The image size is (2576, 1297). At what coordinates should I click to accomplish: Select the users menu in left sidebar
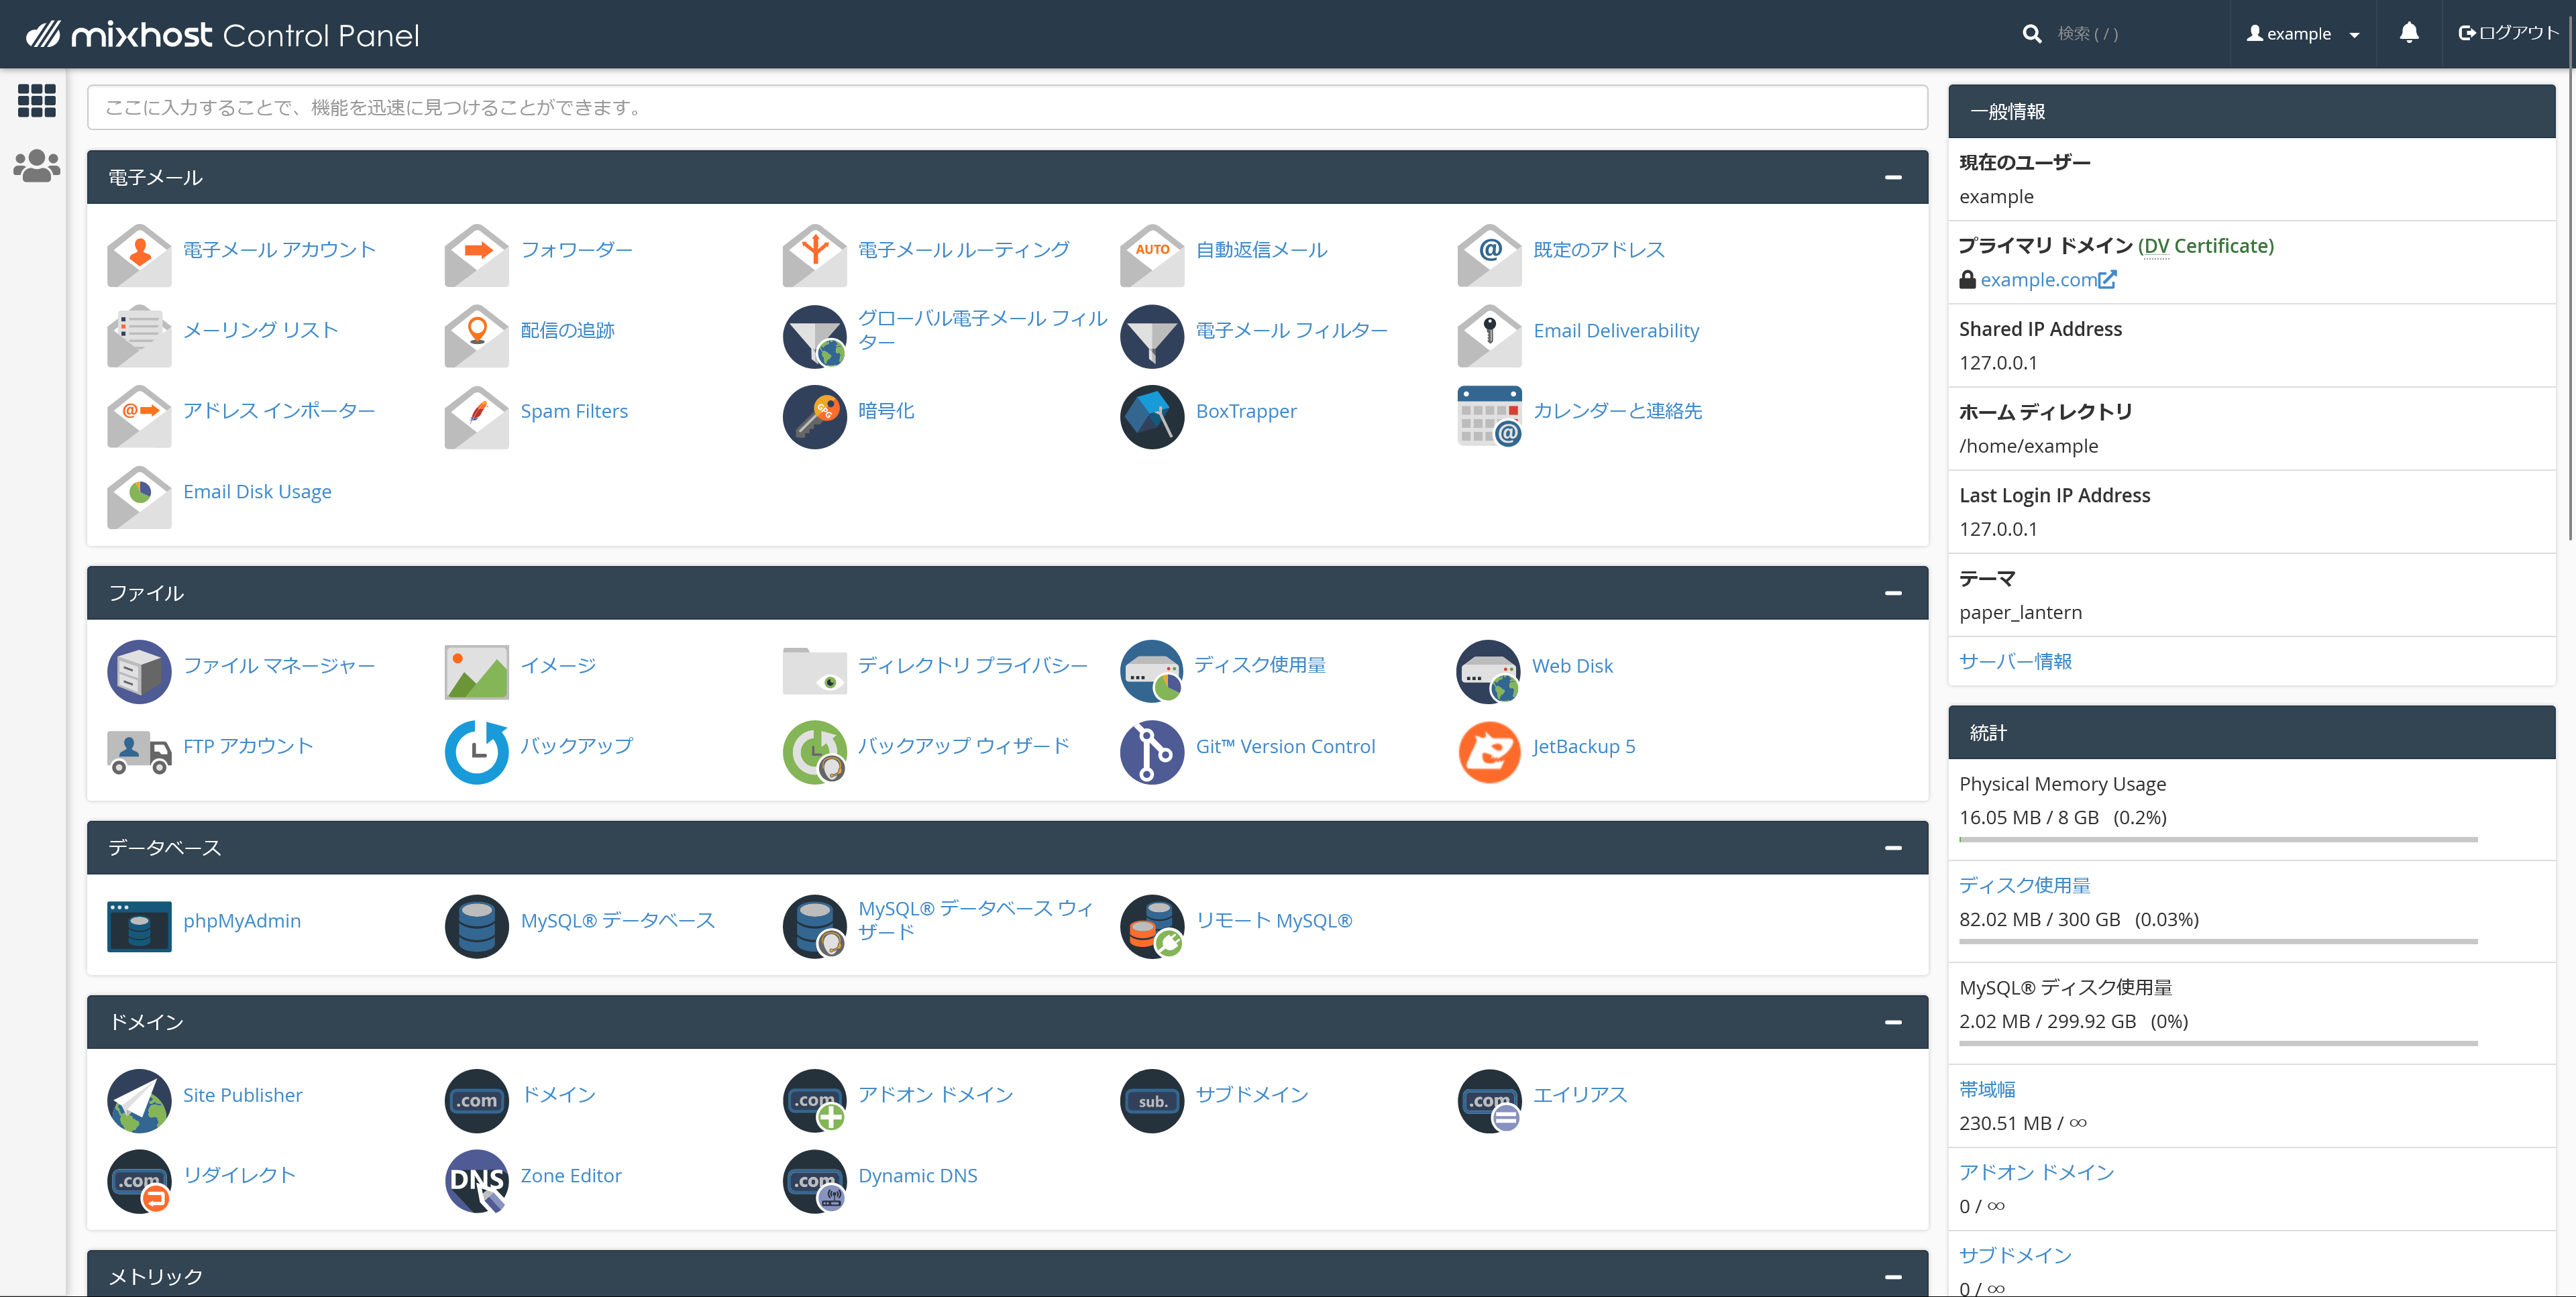pos(36,166)
